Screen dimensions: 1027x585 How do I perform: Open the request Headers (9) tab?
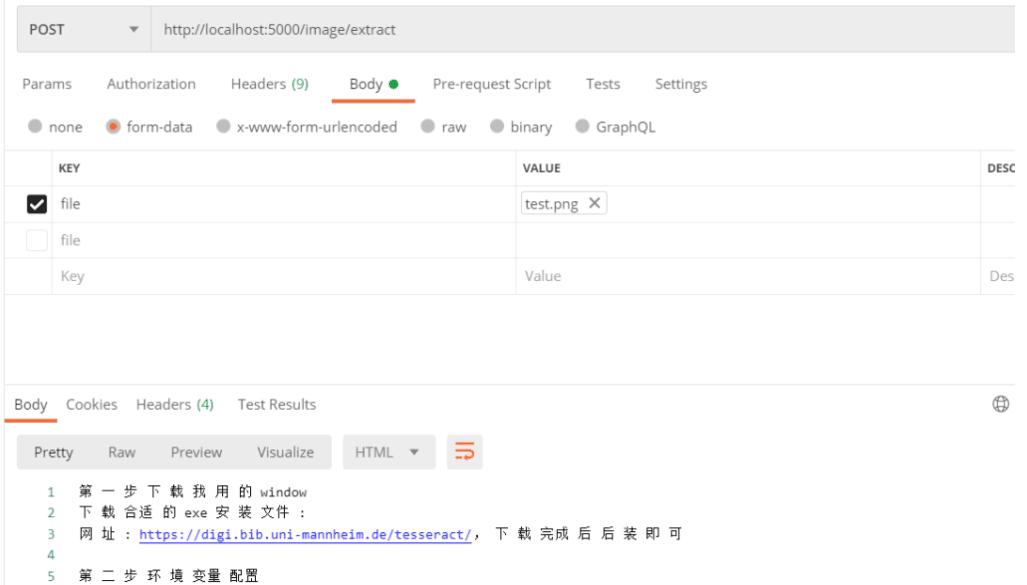point(269,84)
